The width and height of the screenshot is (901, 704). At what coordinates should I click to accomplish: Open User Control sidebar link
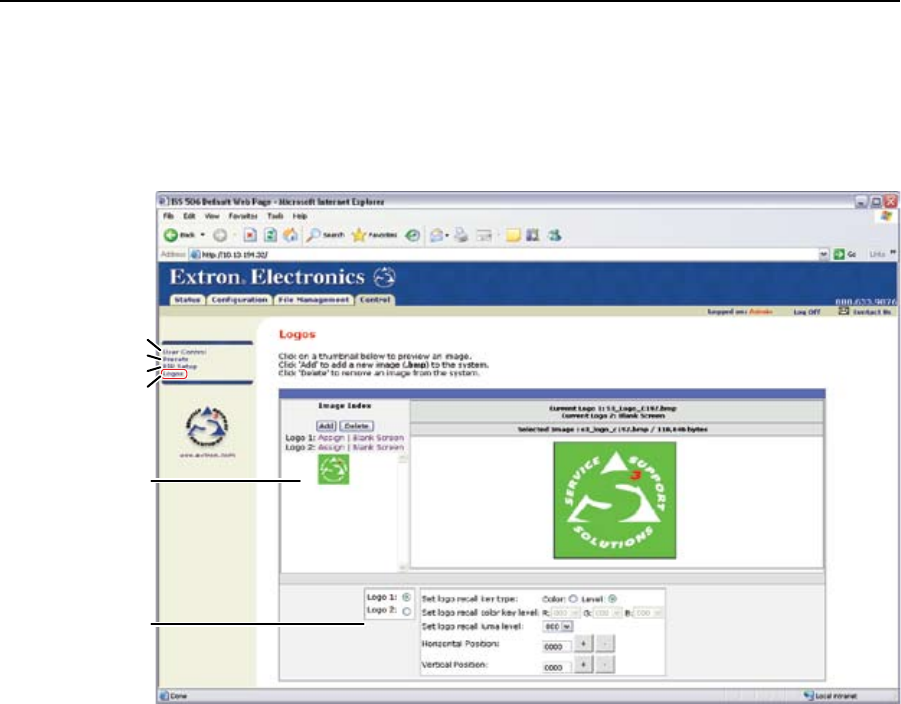184,351
